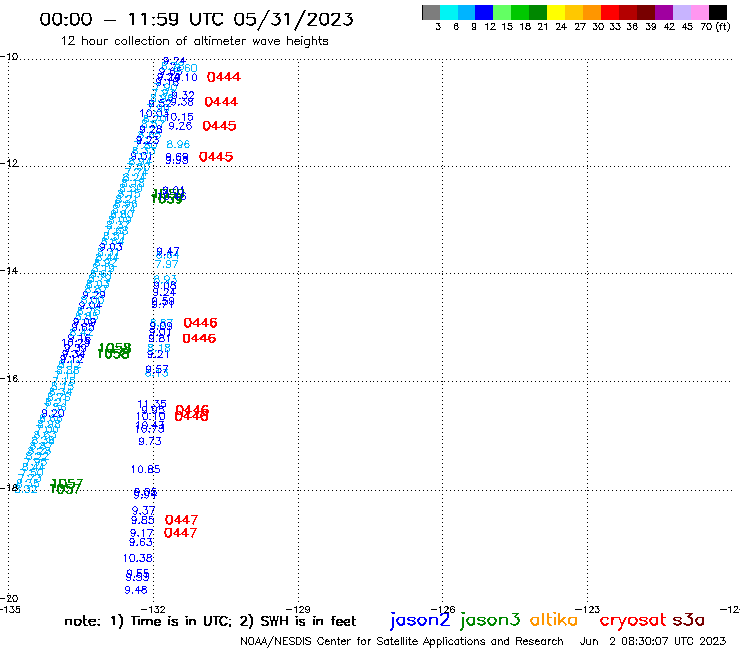Image resolution: width=740 pixels, height=650 pixels.
Task: Select the dark blue legend swatch near 12
Action: point(484,12)
